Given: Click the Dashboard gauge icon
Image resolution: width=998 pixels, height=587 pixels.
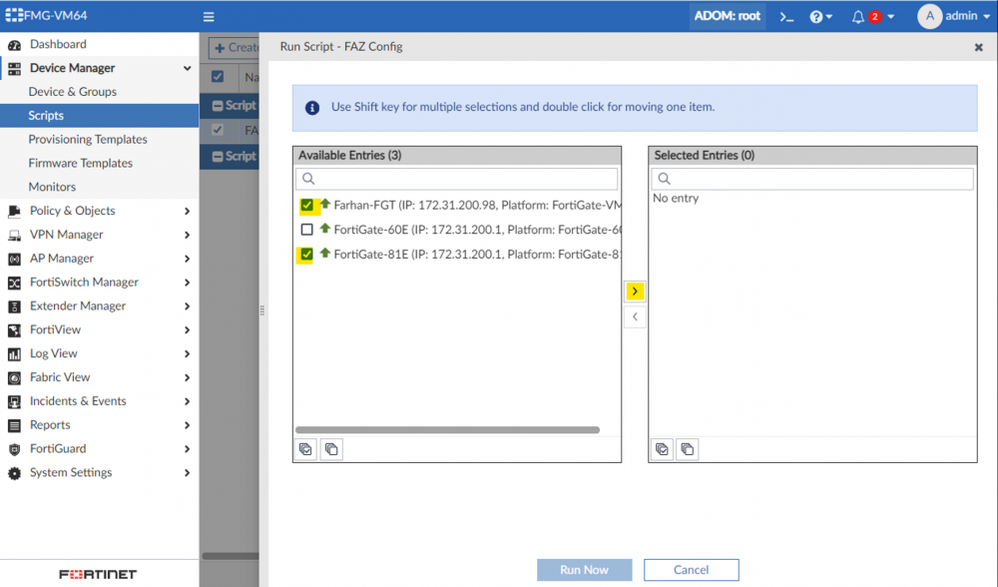Looking at the screenshot, I should [x=14, y=45].
